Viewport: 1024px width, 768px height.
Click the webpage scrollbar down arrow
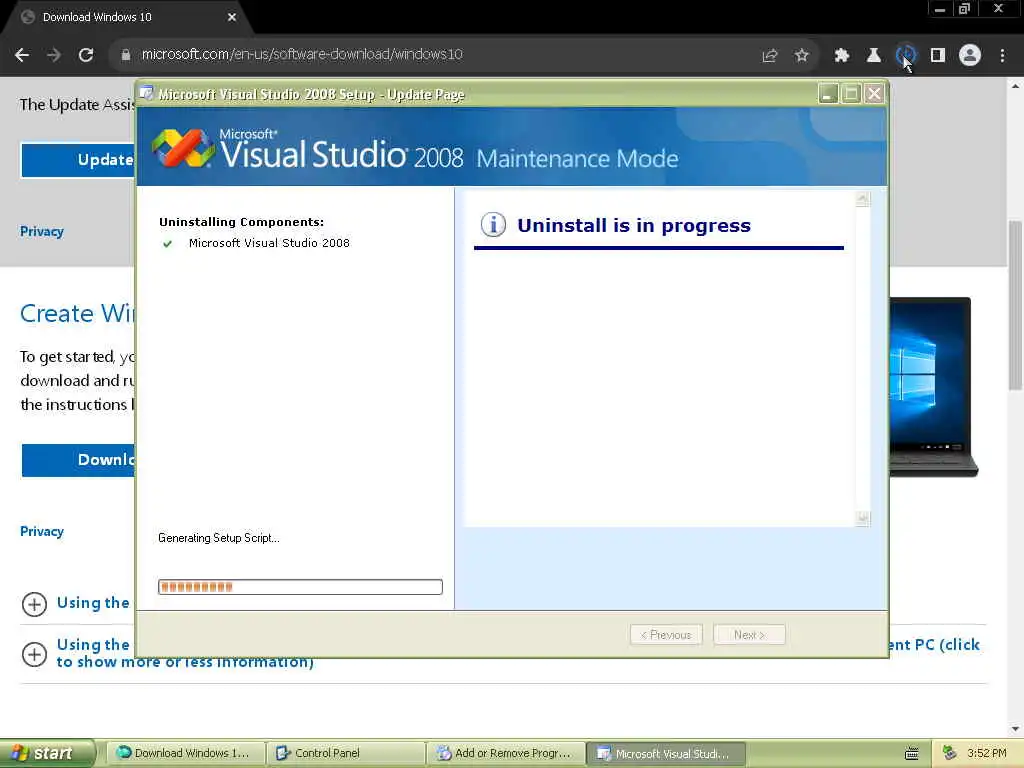1016,729
